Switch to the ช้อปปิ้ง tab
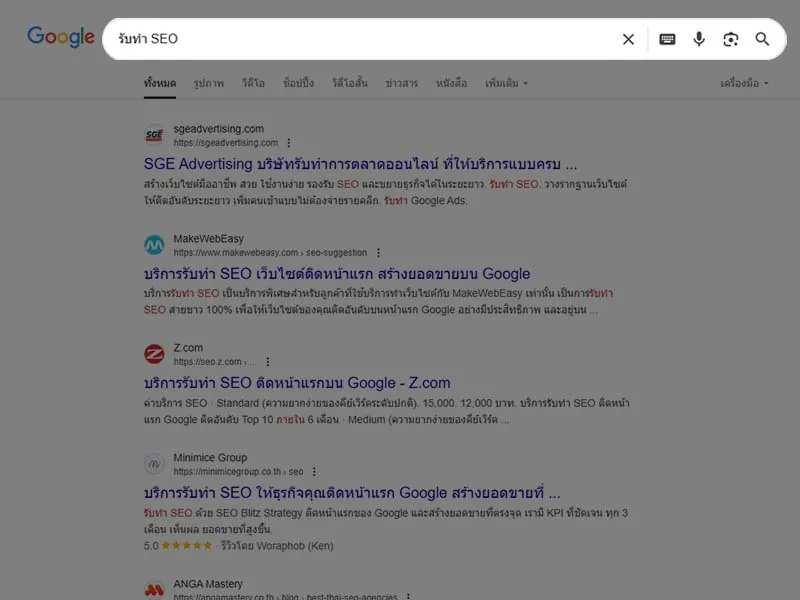Image resolution: width=800 pixels, height=600 pixels. coord(298,83)
